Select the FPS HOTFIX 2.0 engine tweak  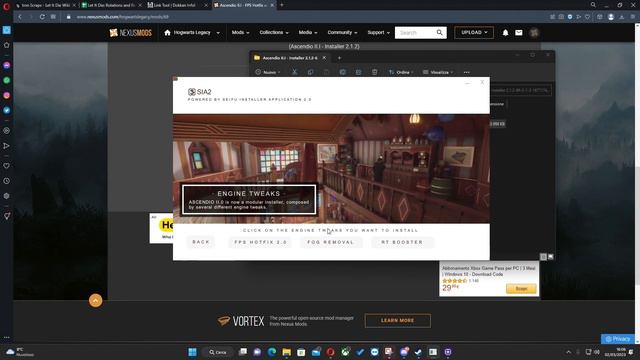[x=260, y=242]
